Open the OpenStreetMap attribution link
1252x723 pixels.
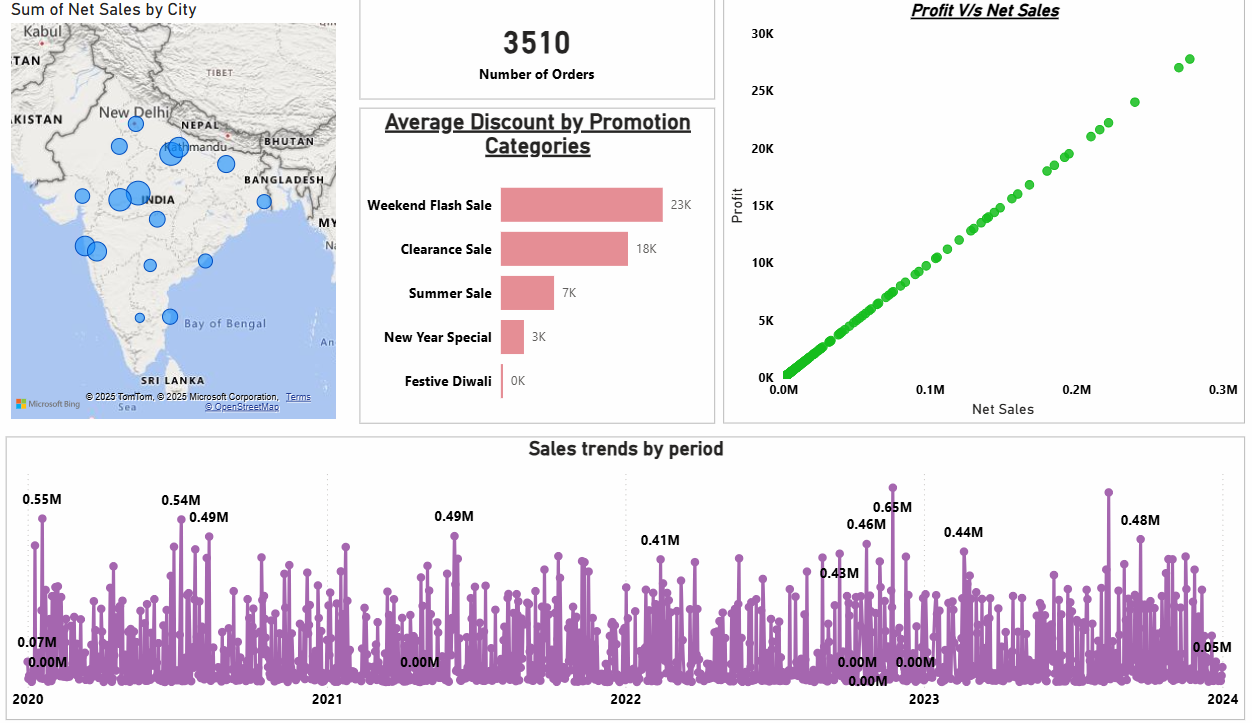[x=242, y=407]
